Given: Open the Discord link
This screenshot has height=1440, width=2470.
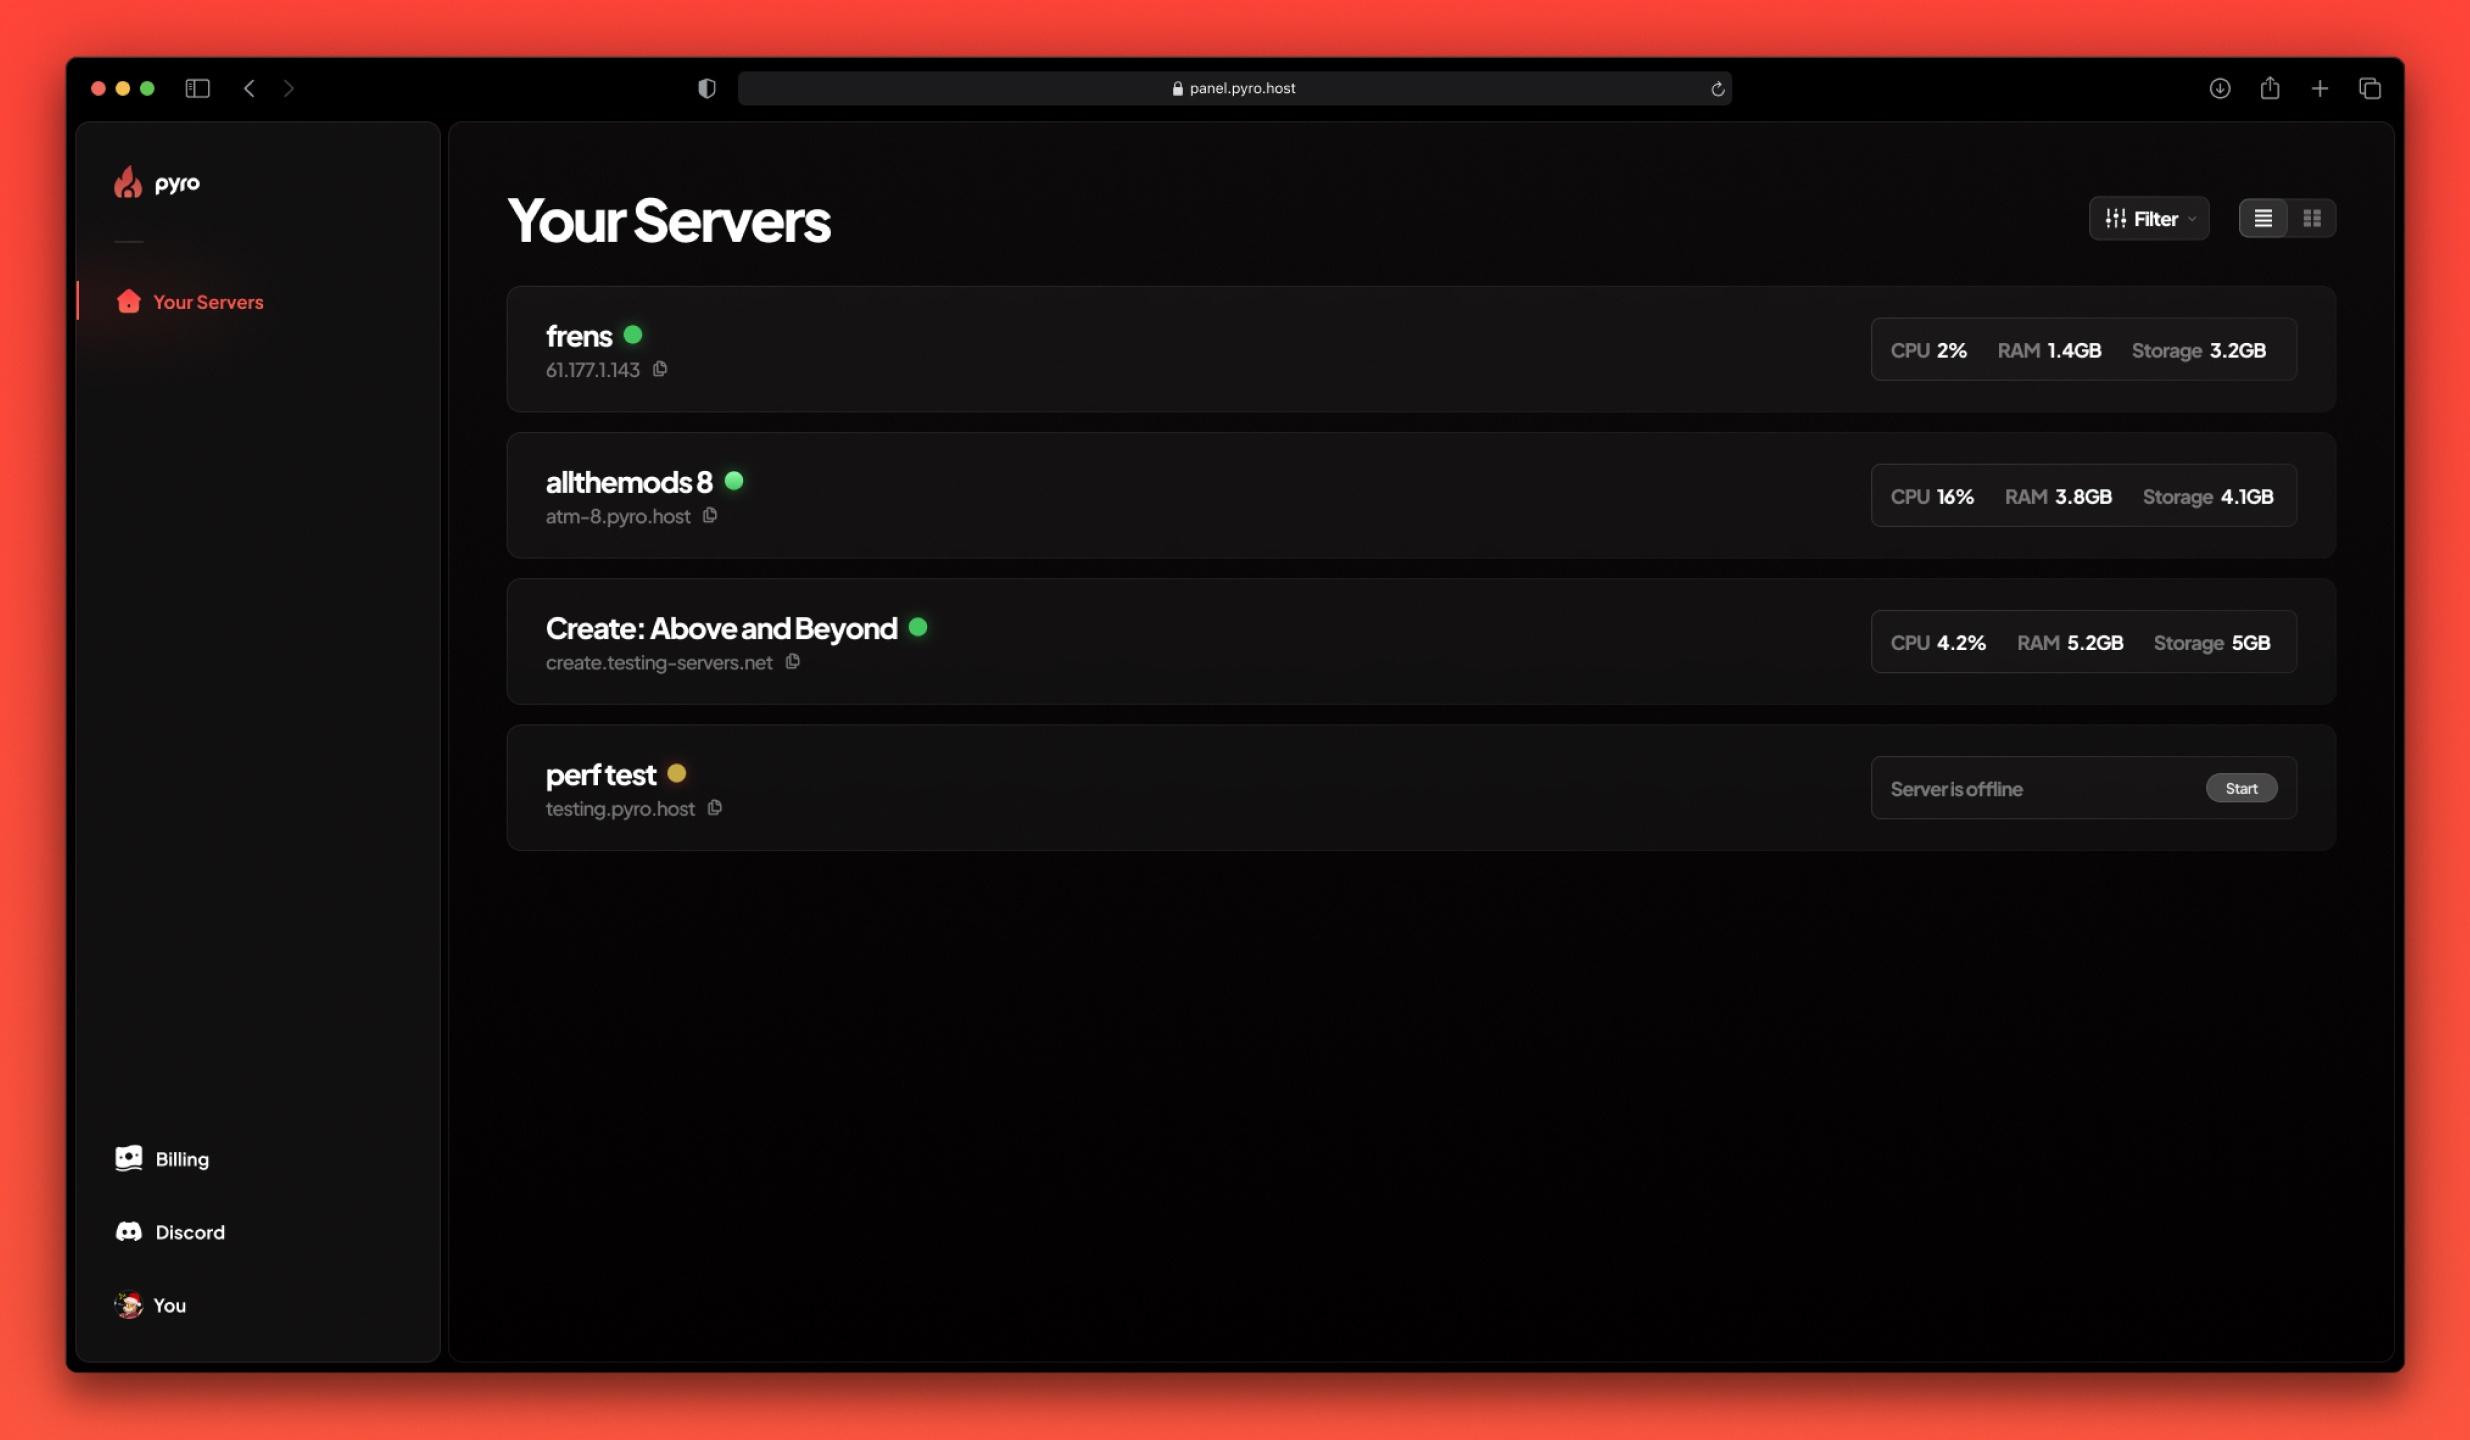Looking at the screenshot, I should point(189,1233).
